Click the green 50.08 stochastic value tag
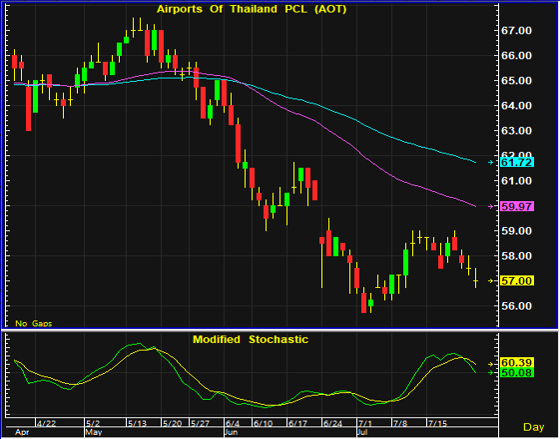The width and height of the screenshot is (560, 439). (517, 373)
